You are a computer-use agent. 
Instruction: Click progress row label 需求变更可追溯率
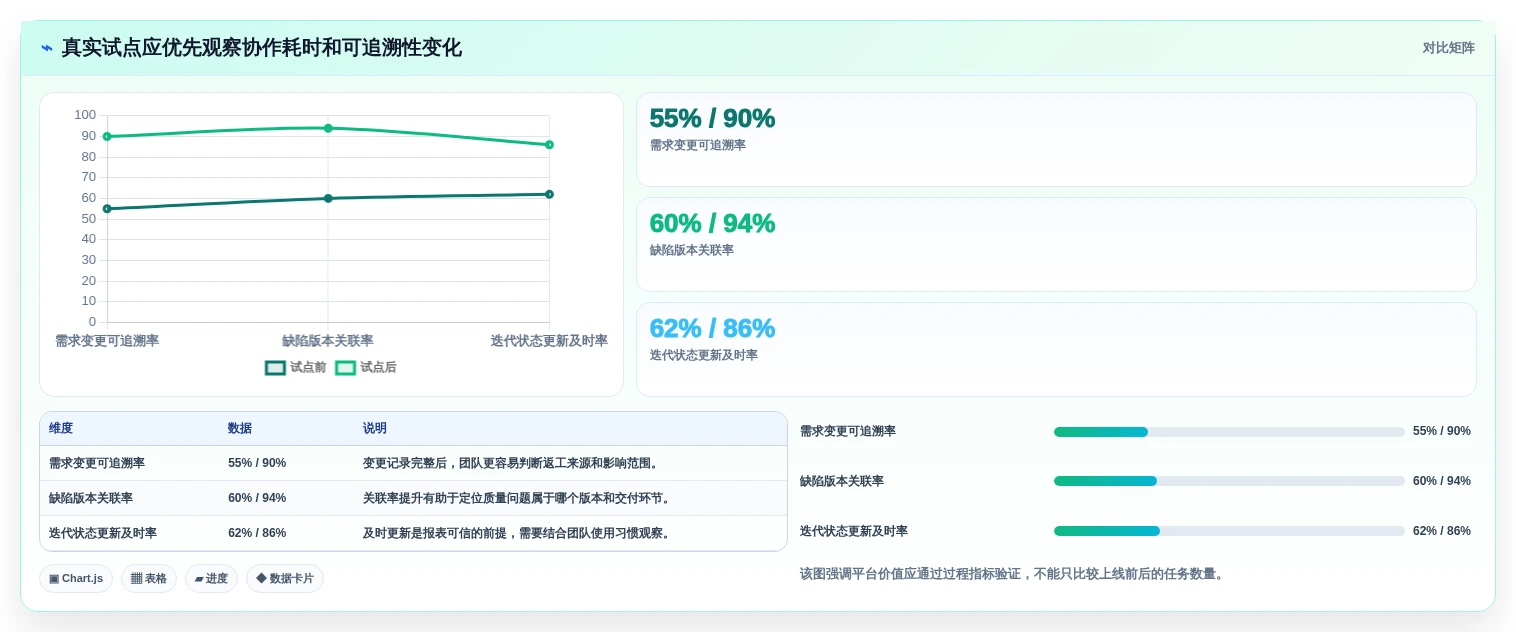pos(848,432)
